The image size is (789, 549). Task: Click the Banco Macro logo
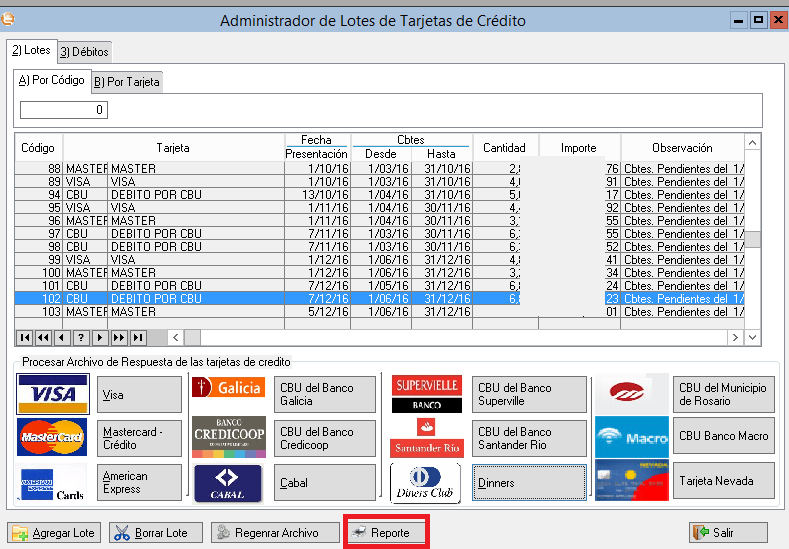click(631, 438)
